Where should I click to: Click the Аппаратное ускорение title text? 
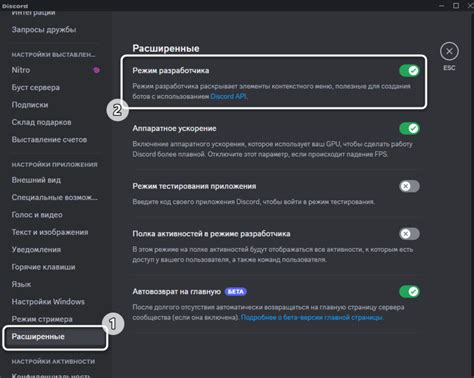tap(174, 128)
